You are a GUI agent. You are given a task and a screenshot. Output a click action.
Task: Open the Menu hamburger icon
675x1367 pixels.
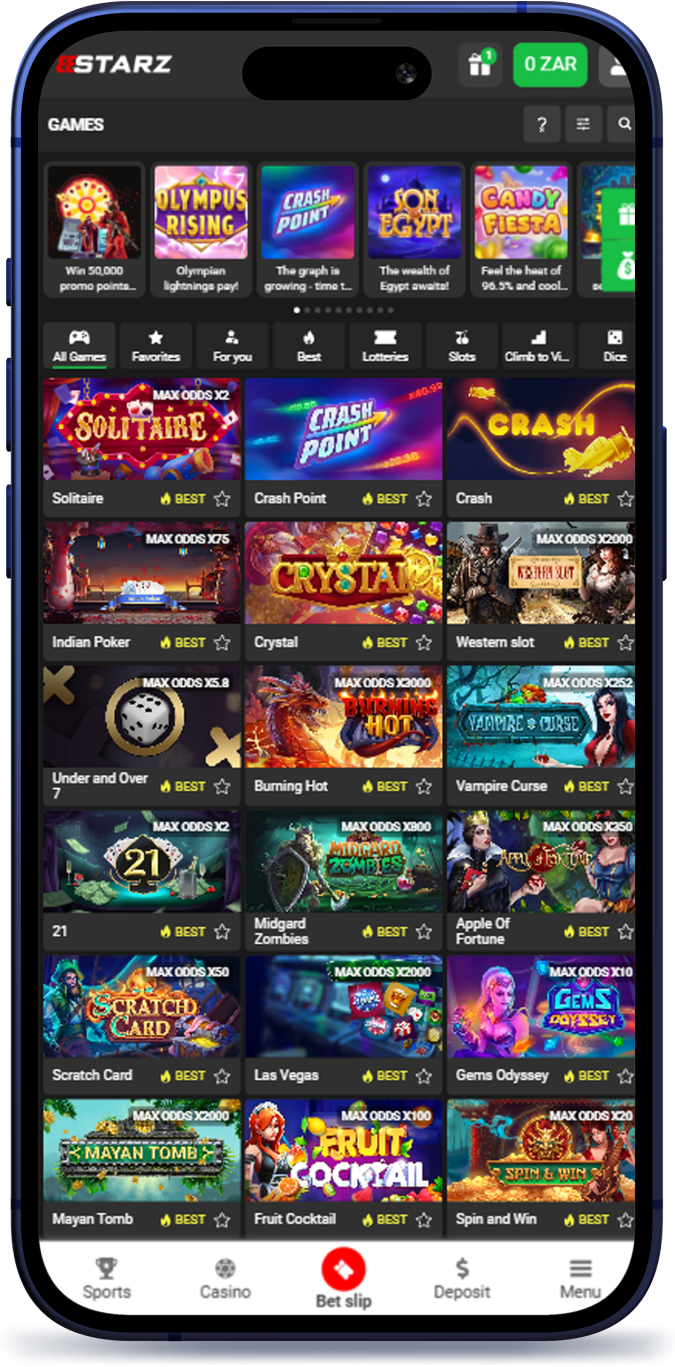(580, 1269)
